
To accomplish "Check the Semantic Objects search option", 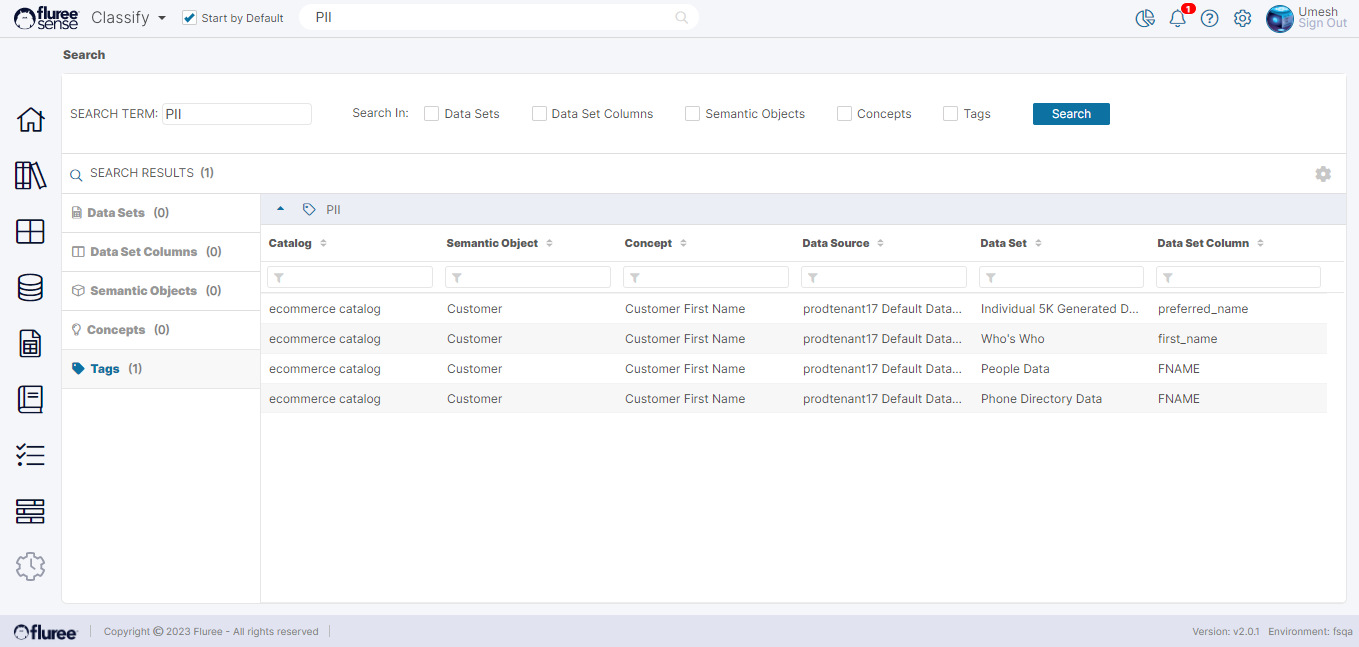I will pyautogui.click(x=692, y=114).
